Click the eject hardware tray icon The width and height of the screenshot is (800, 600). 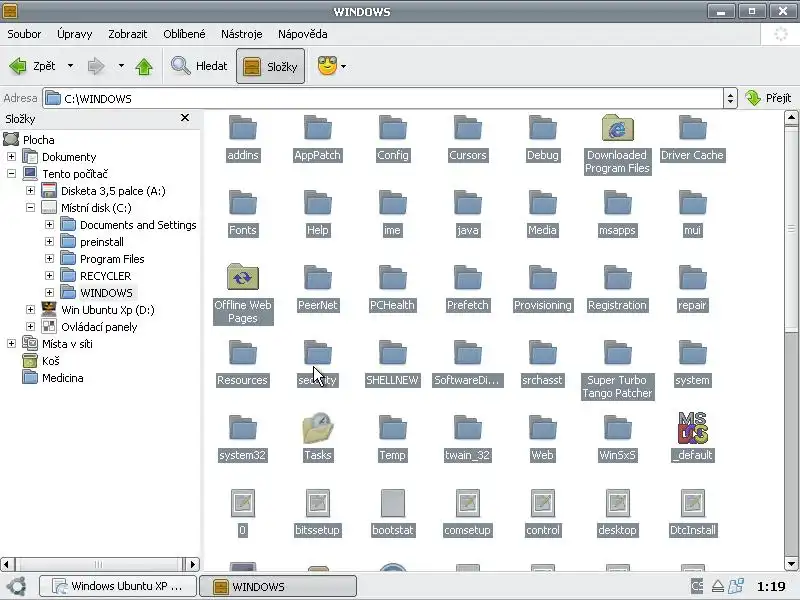coord(717,586)
